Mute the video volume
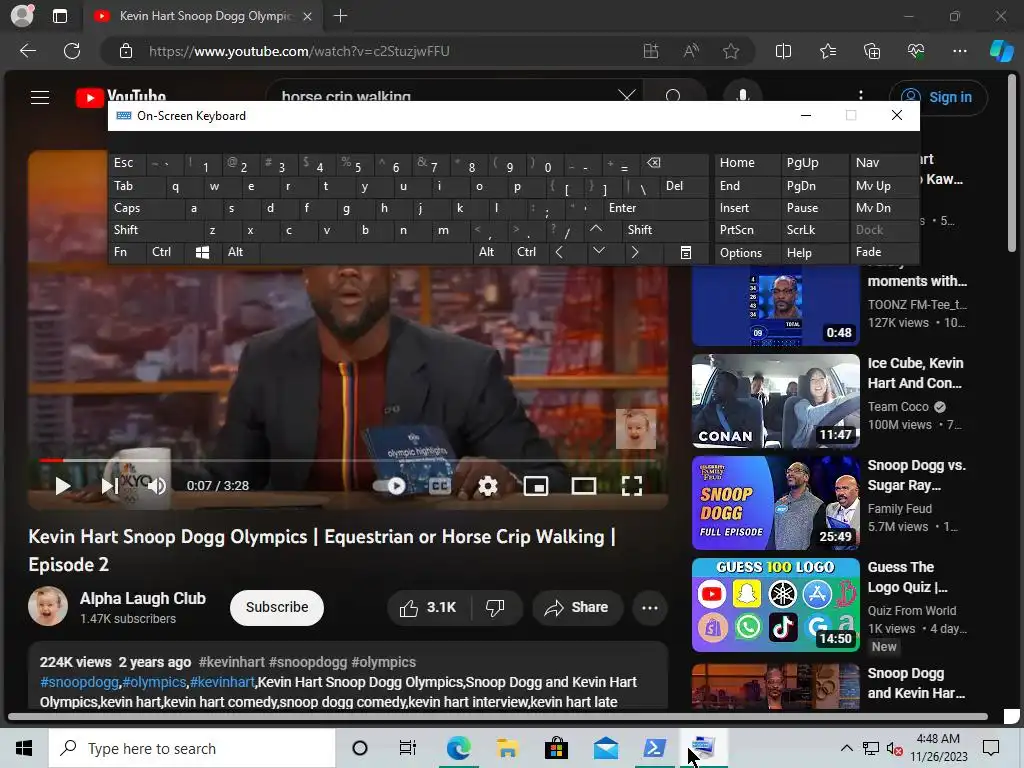Viewport: 1024px width, 768px height. pyautogui.click(x=157, y=486)
